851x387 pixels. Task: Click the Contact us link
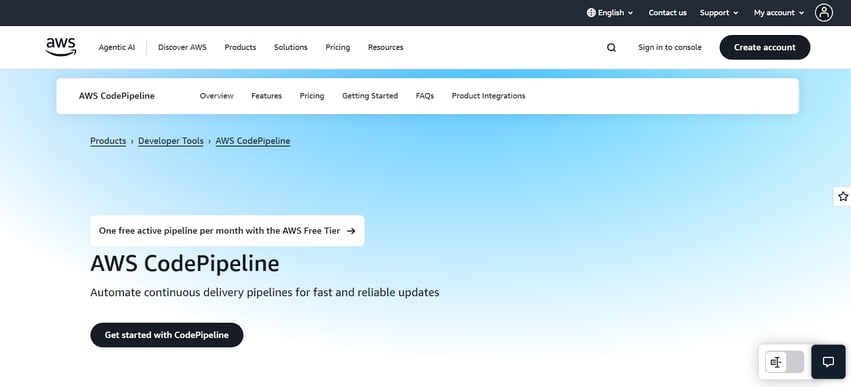pos(667,12)
